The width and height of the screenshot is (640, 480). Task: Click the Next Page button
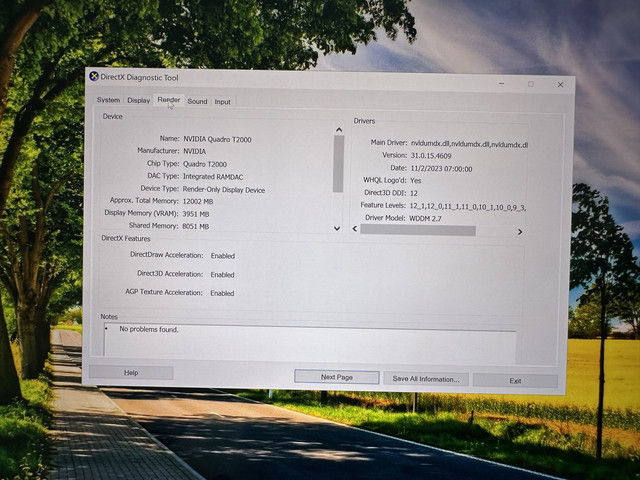coord(337,377)
